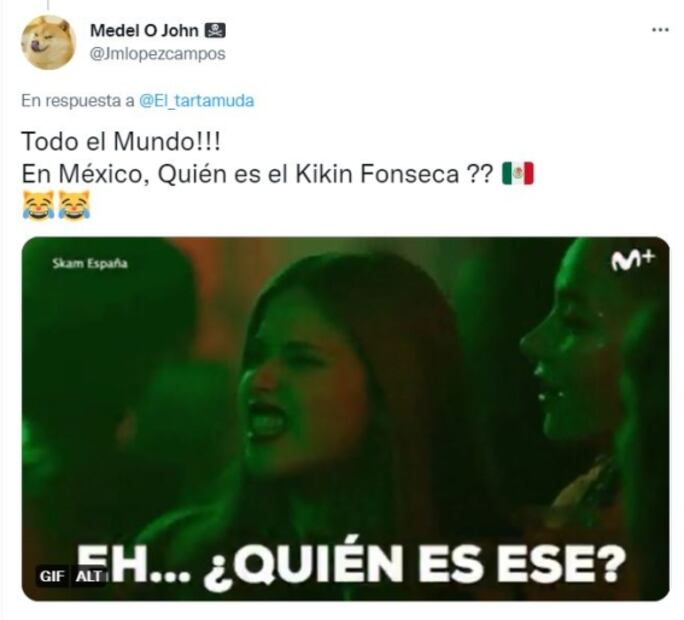Viewport: 684px width, 620px height.
Task: Click the second crying-laughing cat emoji
Action: coord(74,206)
